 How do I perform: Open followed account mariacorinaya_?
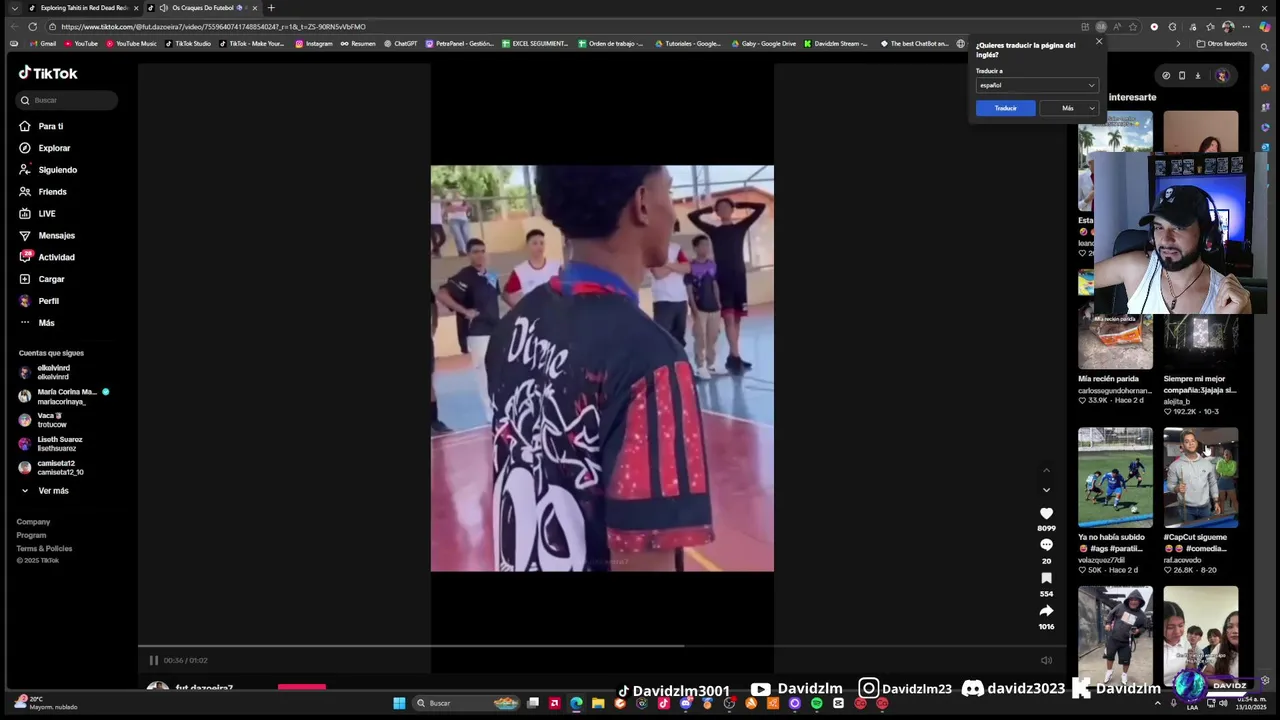pyautogui.click(x=64, y=396)
